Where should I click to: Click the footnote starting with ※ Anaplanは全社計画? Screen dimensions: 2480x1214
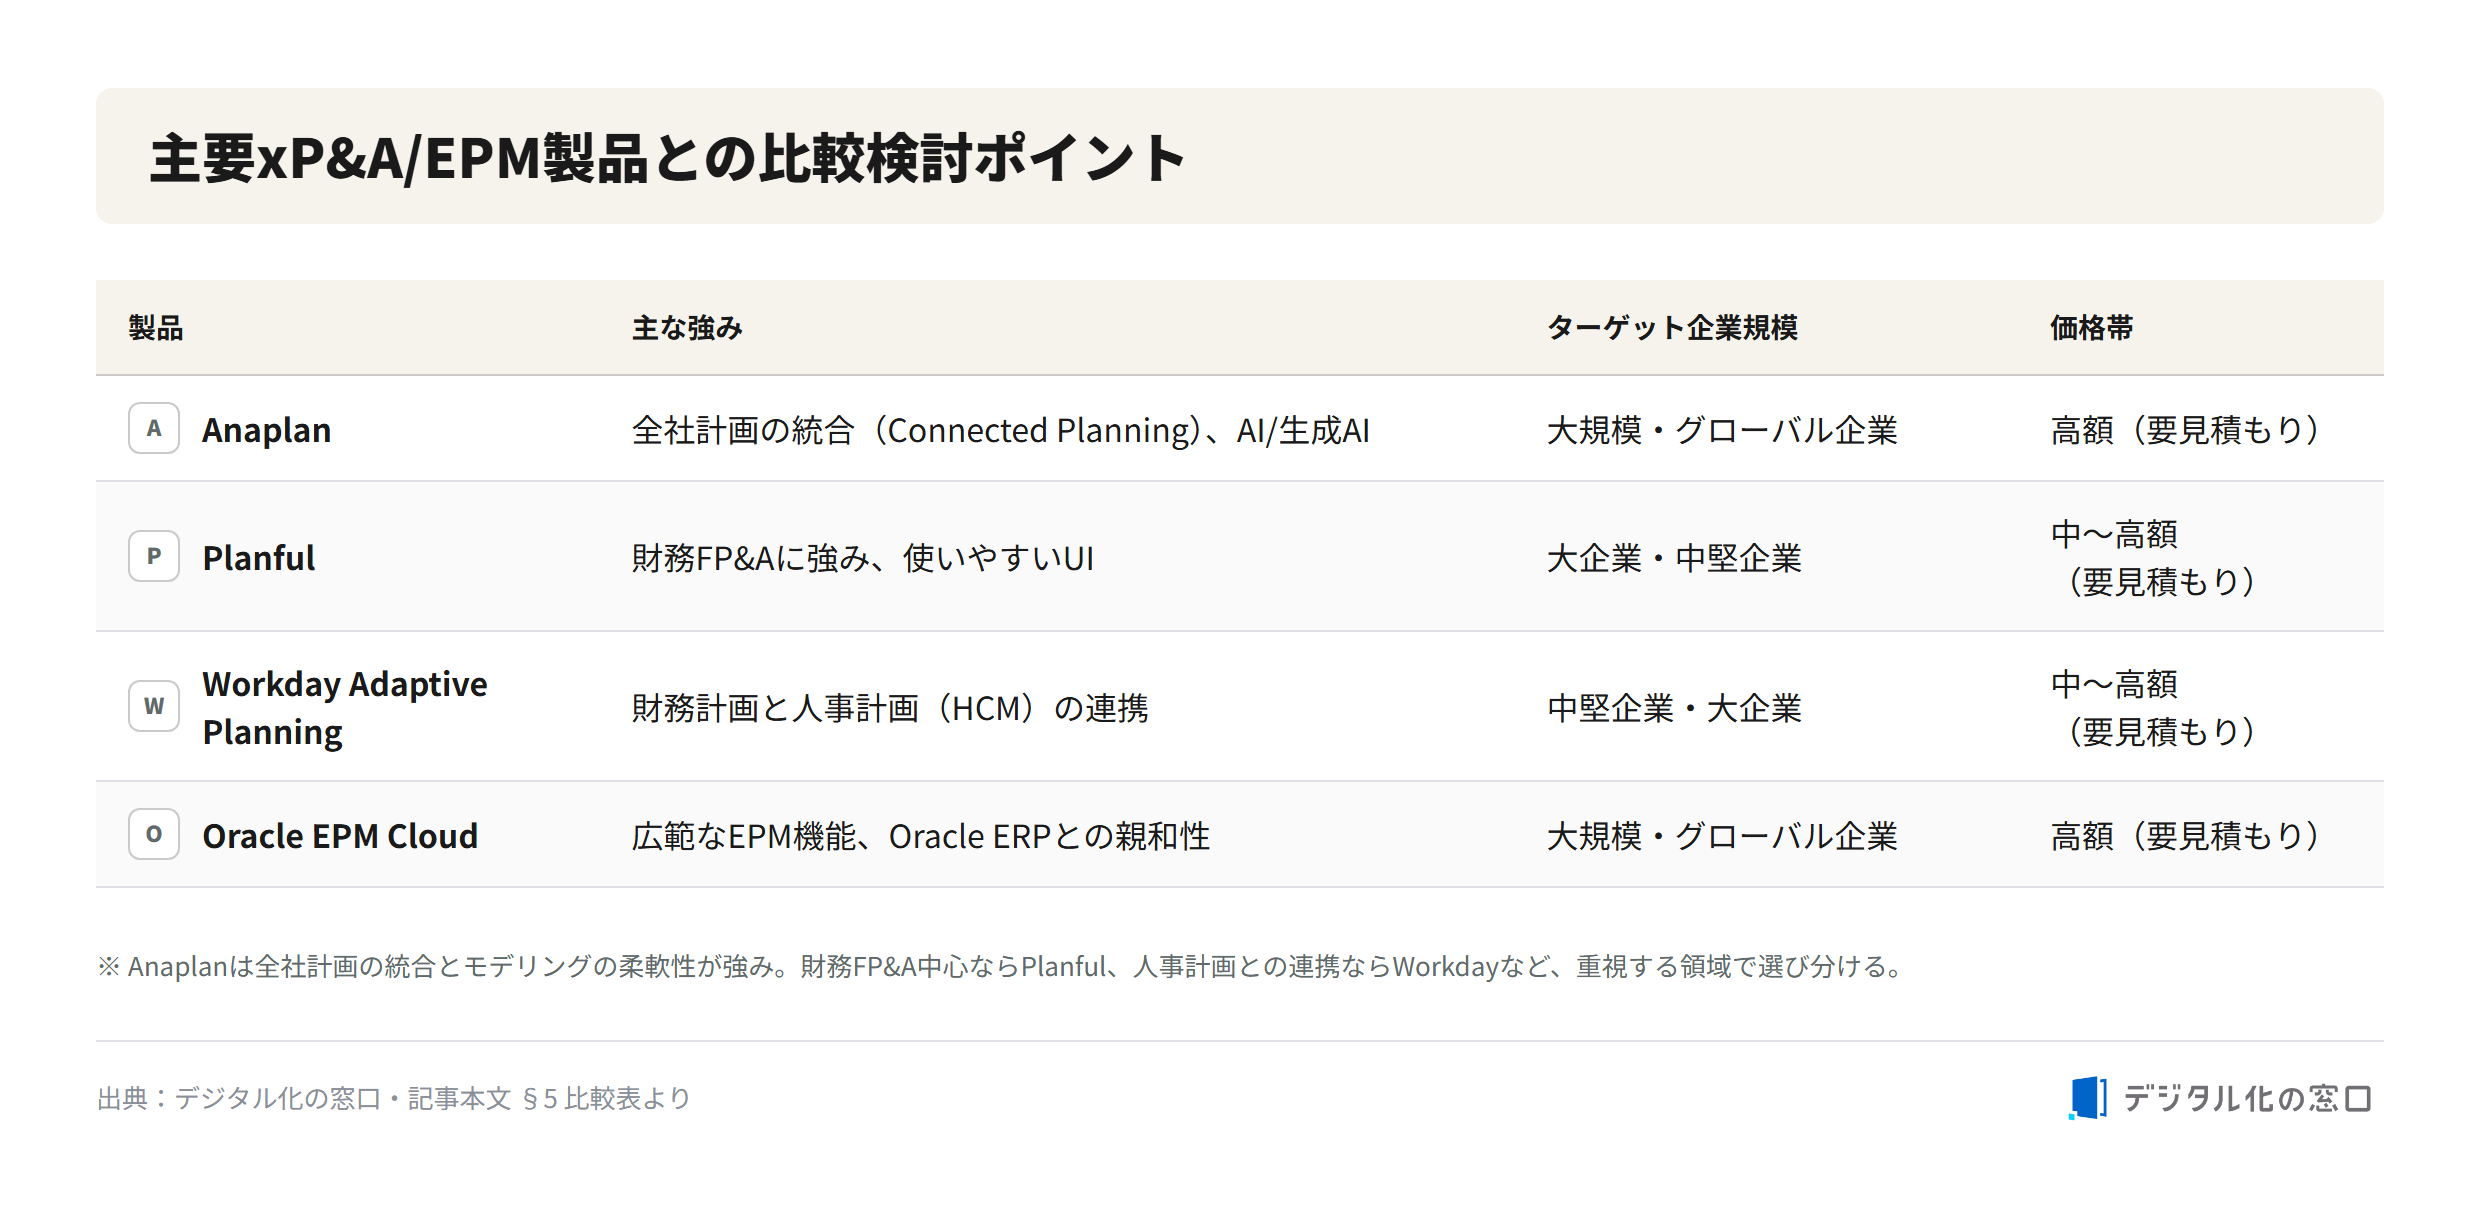pos(1001,966)
